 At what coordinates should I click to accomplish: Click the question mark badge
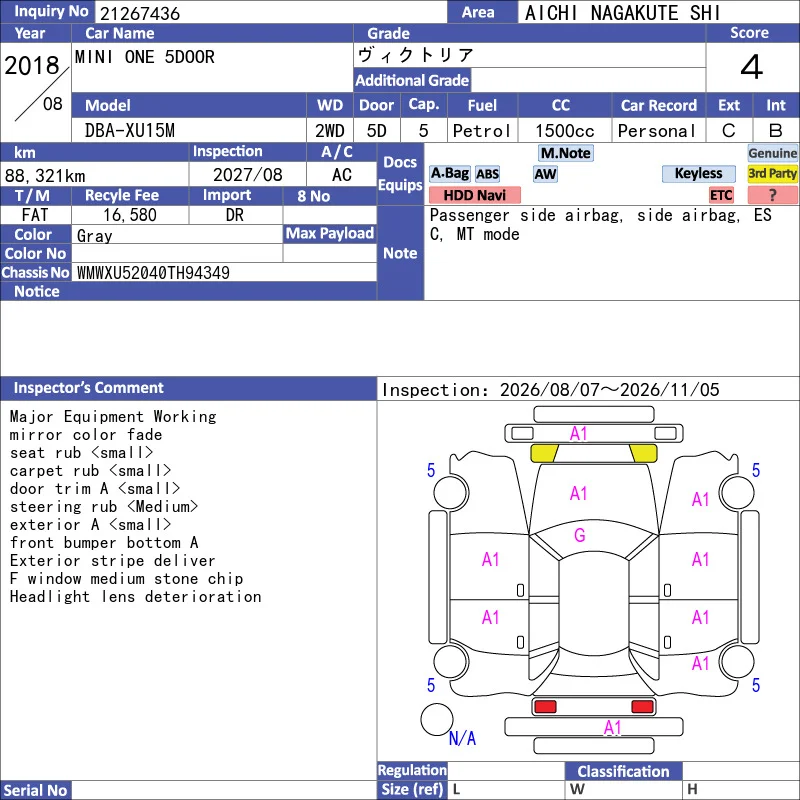(772, 195)
